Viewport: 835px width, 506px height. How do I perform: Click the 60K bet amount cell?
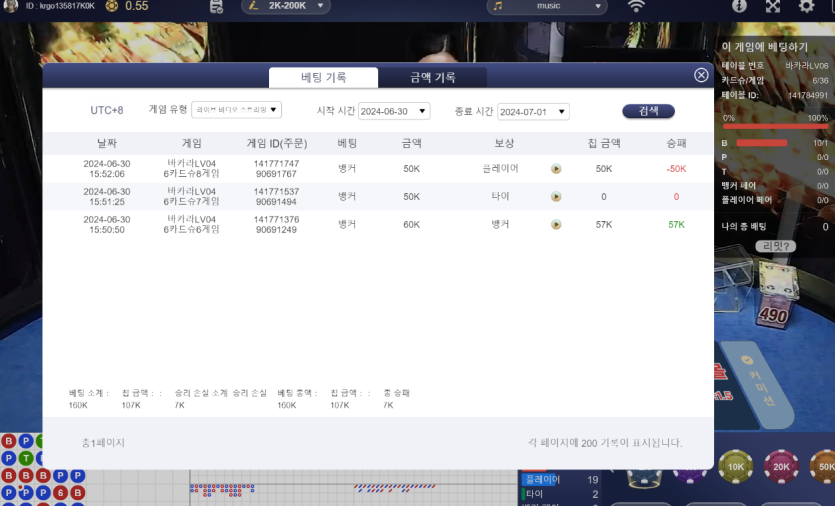411,225
